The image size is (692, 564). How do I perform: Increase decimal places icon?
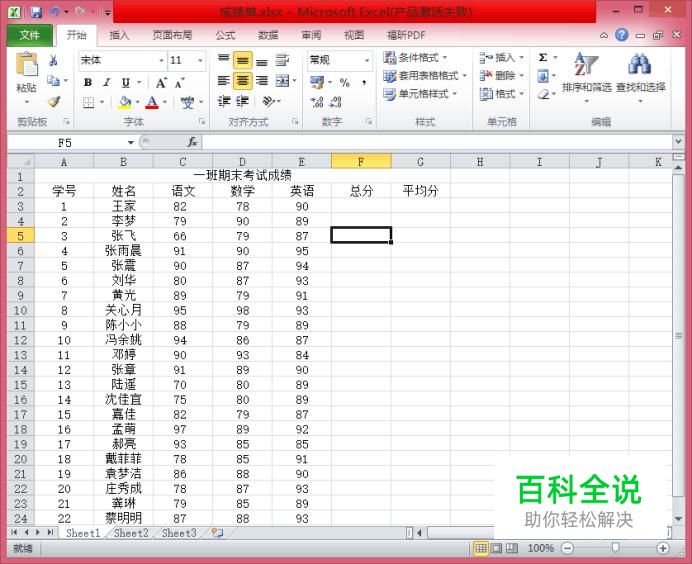(x=317, y=102)
